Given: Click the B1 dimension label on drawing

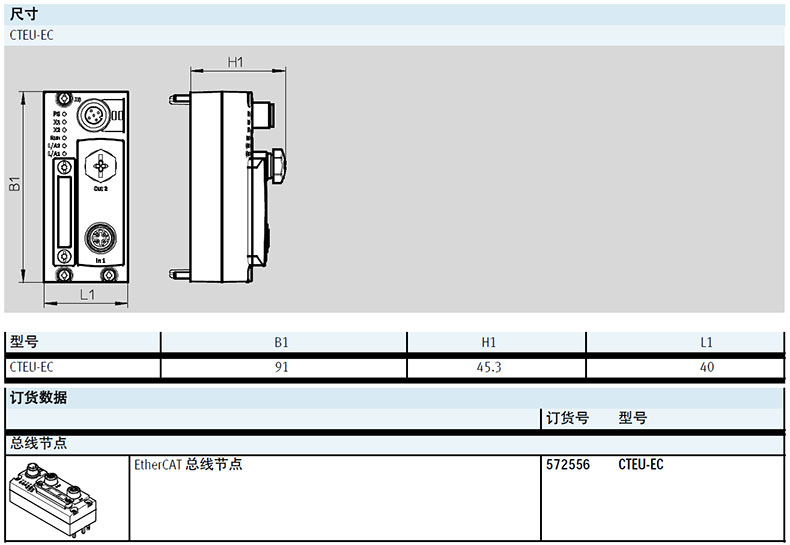Looking at the screenshot, I should (x=15, y=183).
